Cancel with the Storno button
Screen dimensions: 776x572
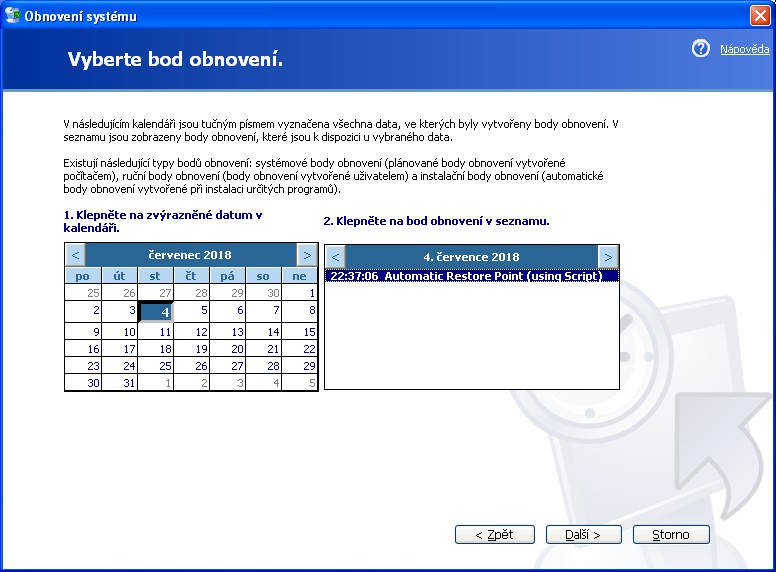[x=671, y=534]
